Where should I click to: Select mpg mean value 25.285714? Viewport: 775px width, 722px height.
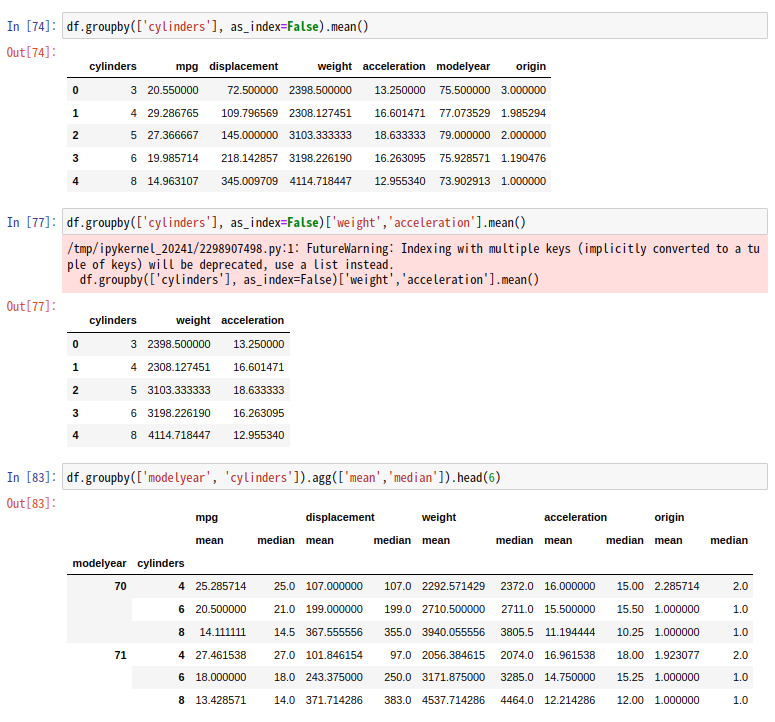point(221,586)
